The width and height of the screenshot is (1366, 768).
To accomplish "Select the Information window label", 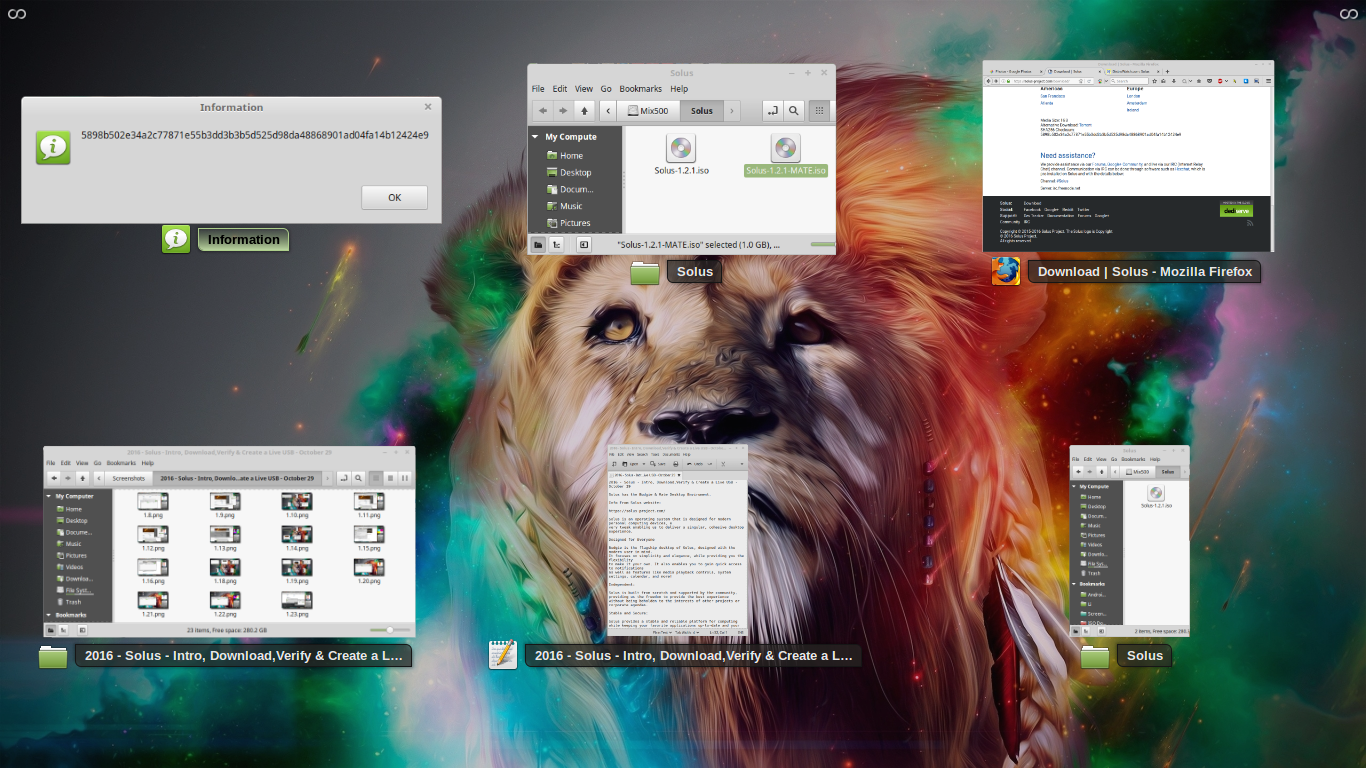I will (x=244, y=239).
